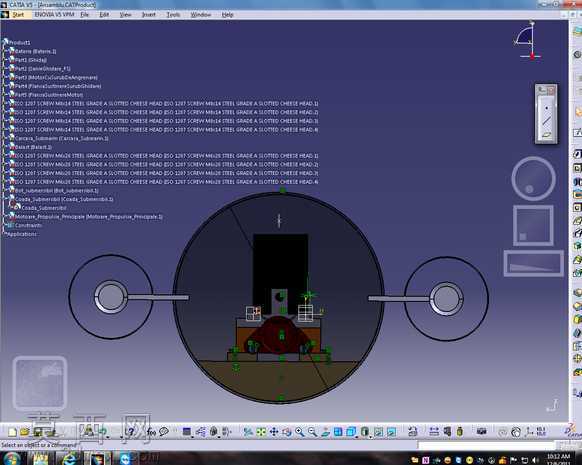Fit all geometry in view
Screen dimensions: 582x465
[x=261, y=432]
